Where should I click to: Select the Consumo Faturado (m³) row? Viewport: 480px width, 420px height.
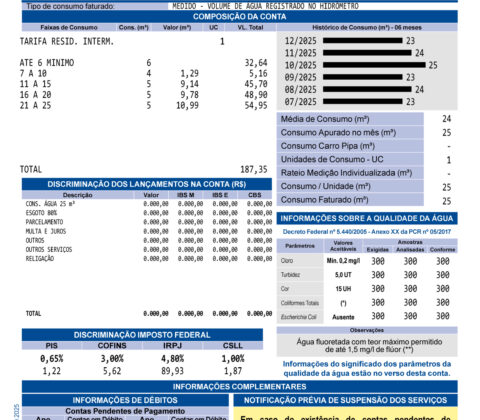pyautogui.click(x=367, y=200)
